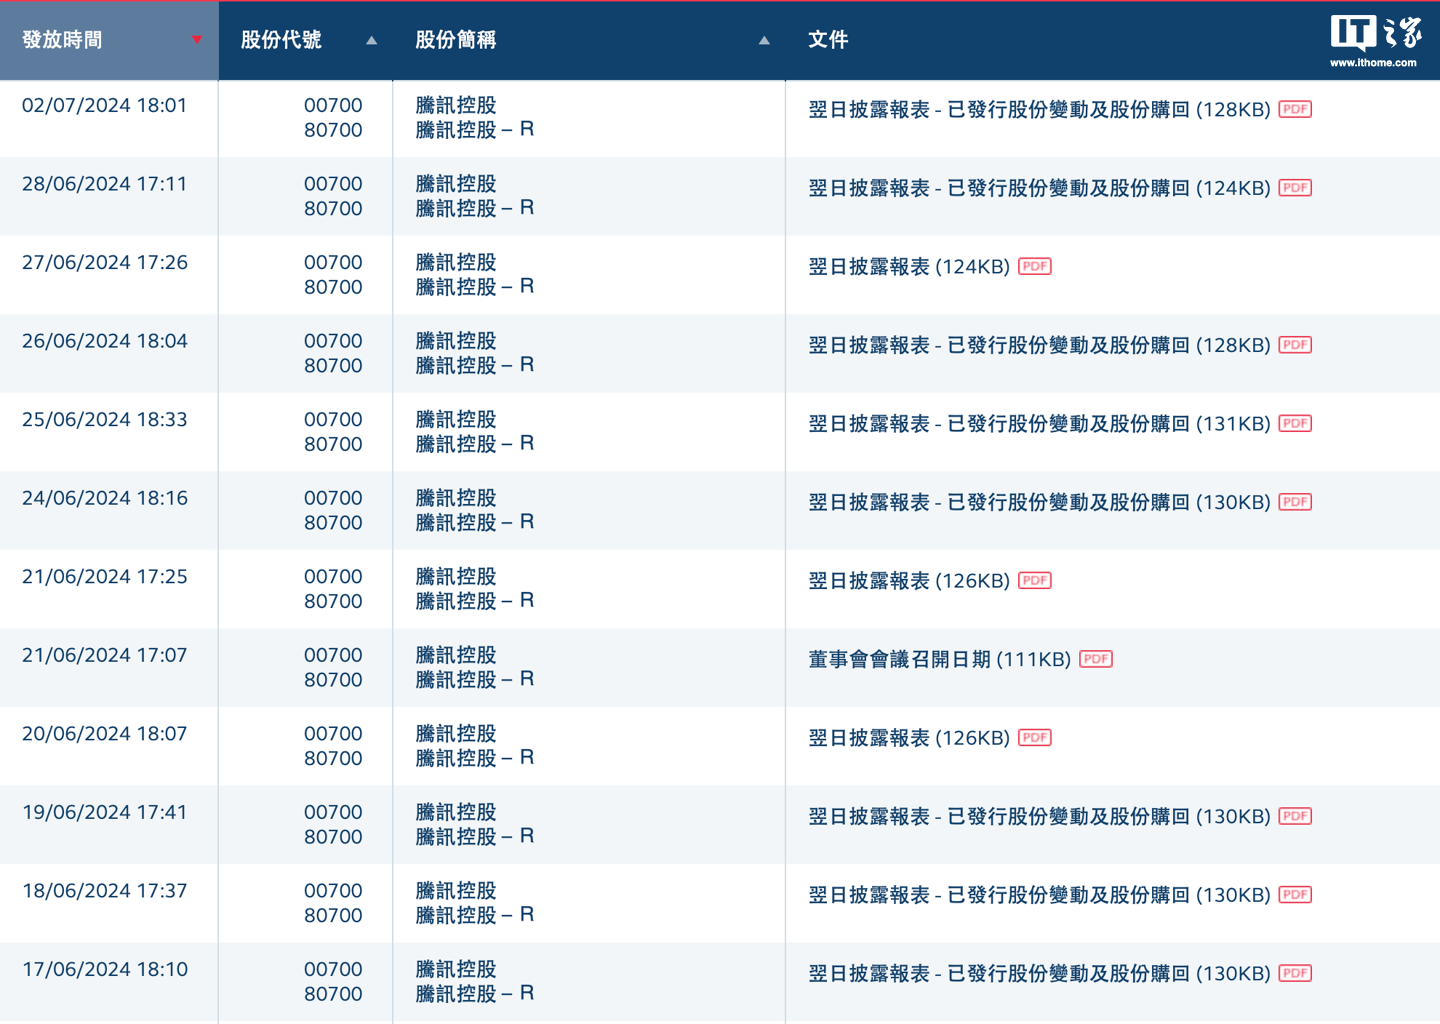This screenshot has width=1440, height=1024.
Task: Open 翌日披露報表 link dated 24/06/2024 (130KB)
Action: click(1039, 503)
